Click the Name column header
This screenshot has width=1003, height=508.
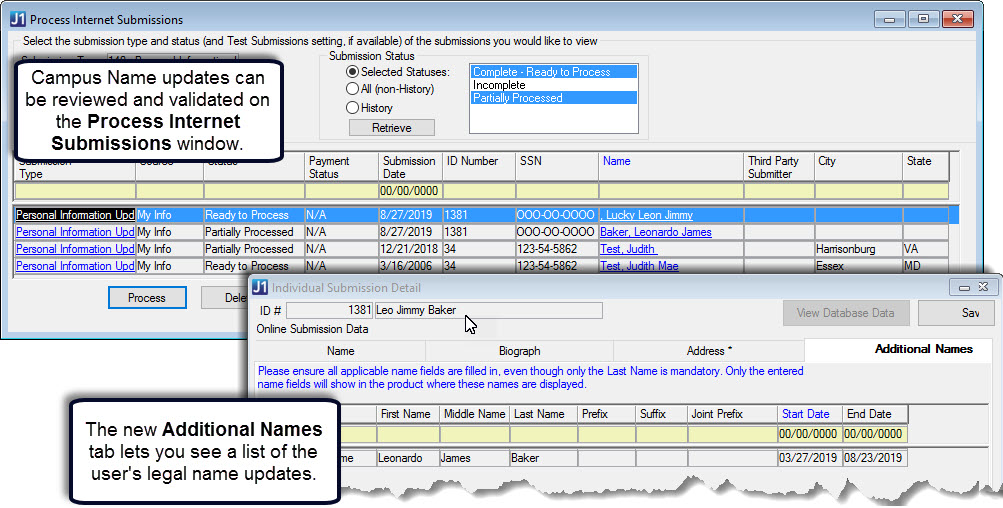(x=617, y=160)
